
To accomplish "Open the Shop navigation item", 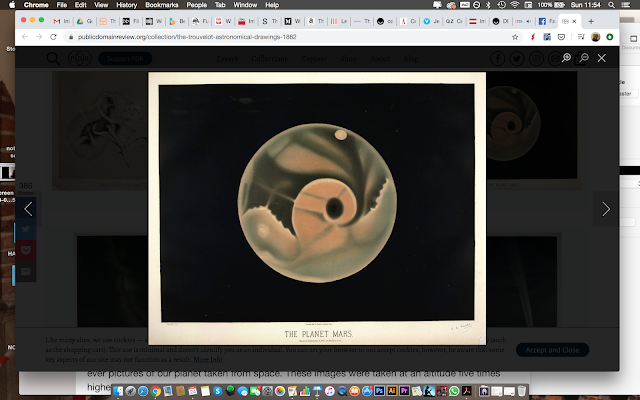I will point(348,59).
